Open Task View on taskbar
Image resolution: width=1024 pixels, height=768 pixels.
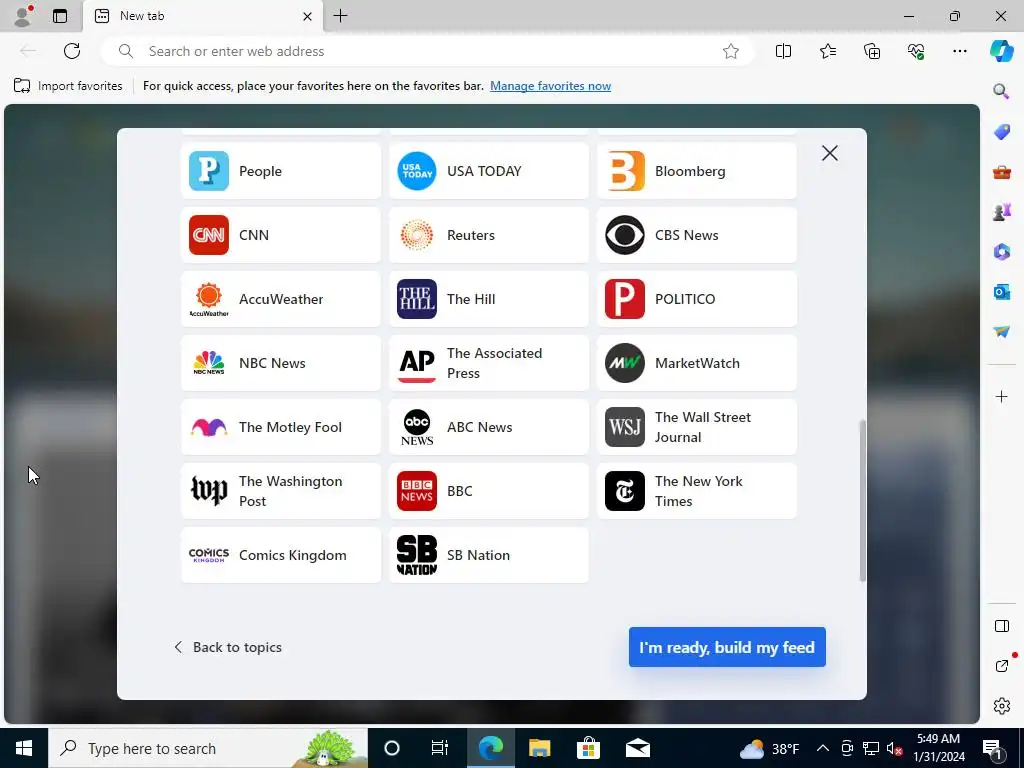(x=440, y=748)
